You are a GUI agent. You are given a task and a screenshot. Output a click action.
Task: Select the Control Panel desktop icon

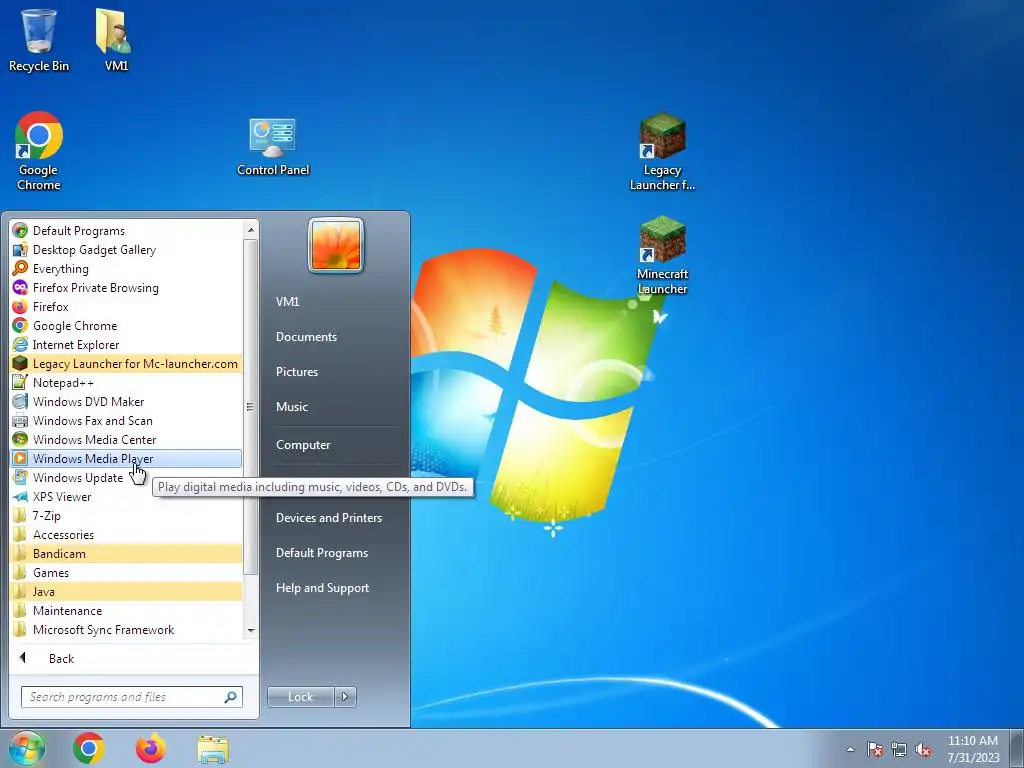pos(273,147)
